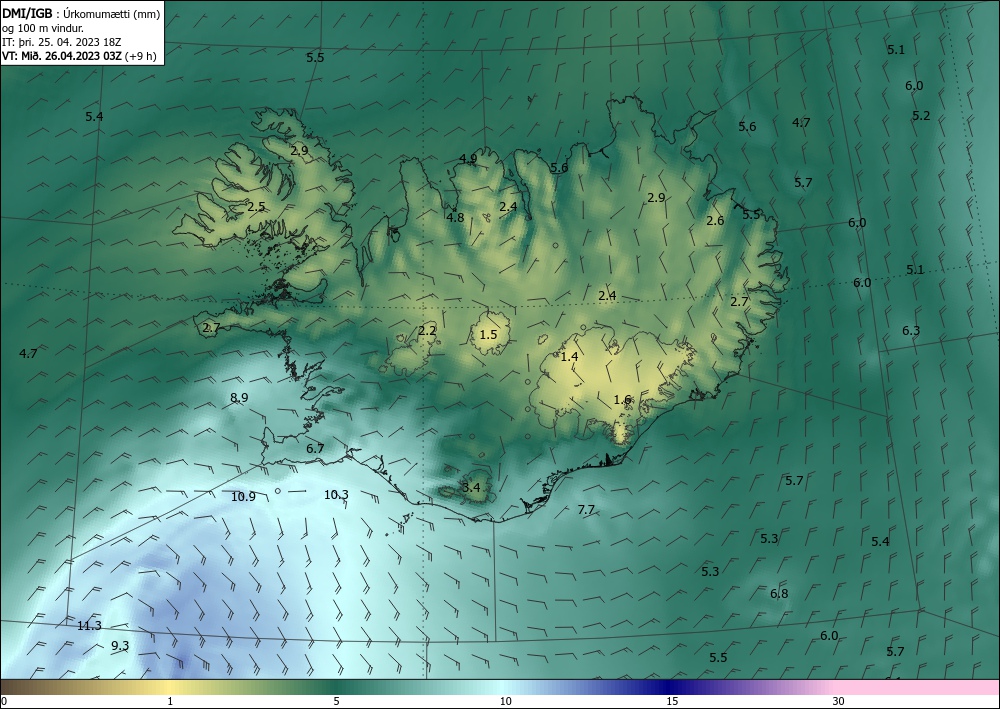Select the 4.9 map value
This screenshot has height=709, width=1000.
[x=467, y=159]
